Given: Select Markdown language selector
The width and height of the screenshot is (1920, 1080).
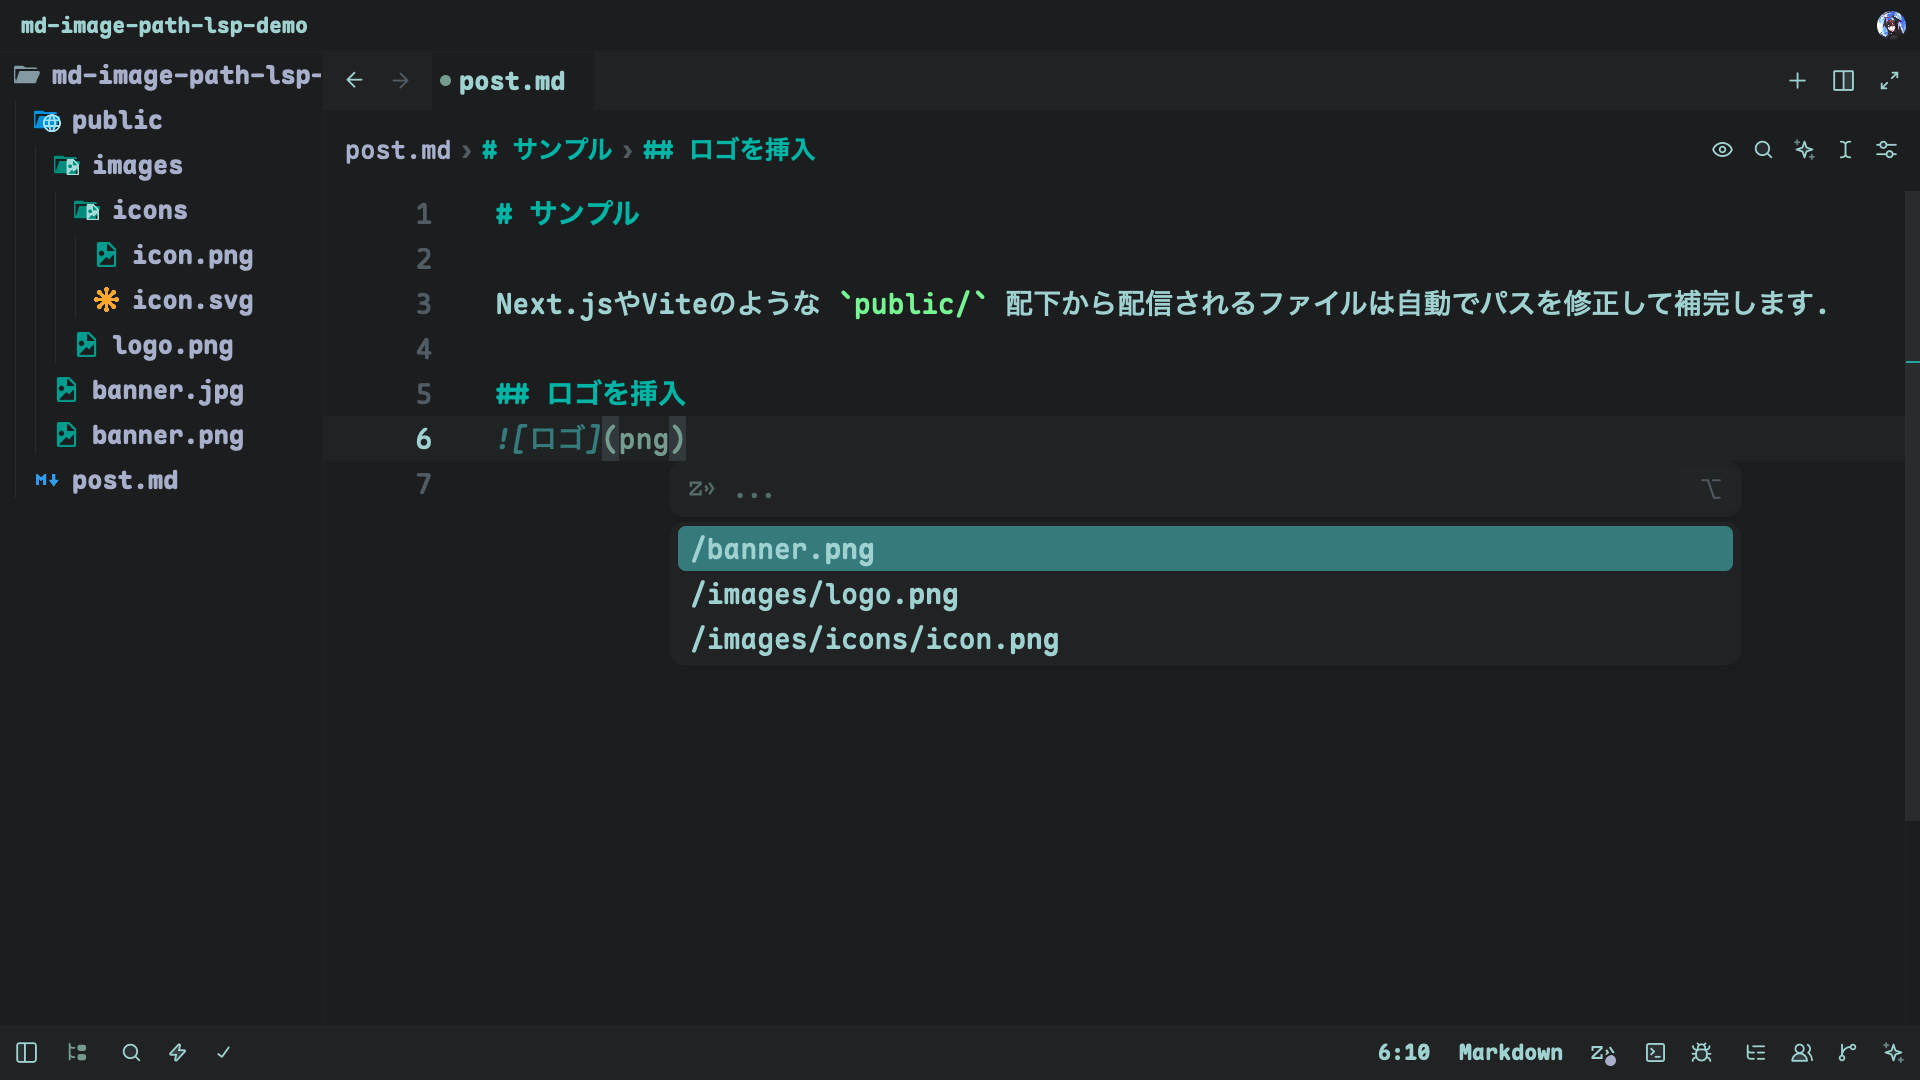Looking at the screenshot, I should click(x=1510, y=1052).
